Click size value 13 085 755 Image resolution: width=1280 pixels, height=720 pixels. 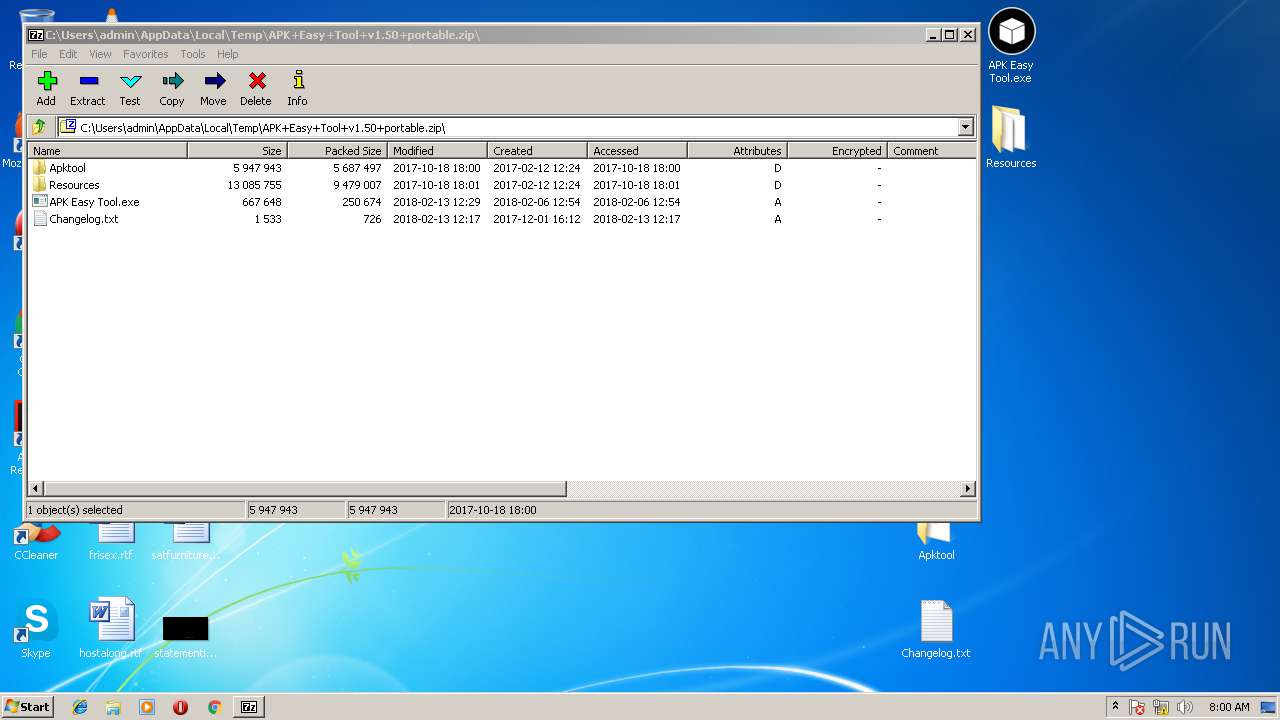(254, 185)
